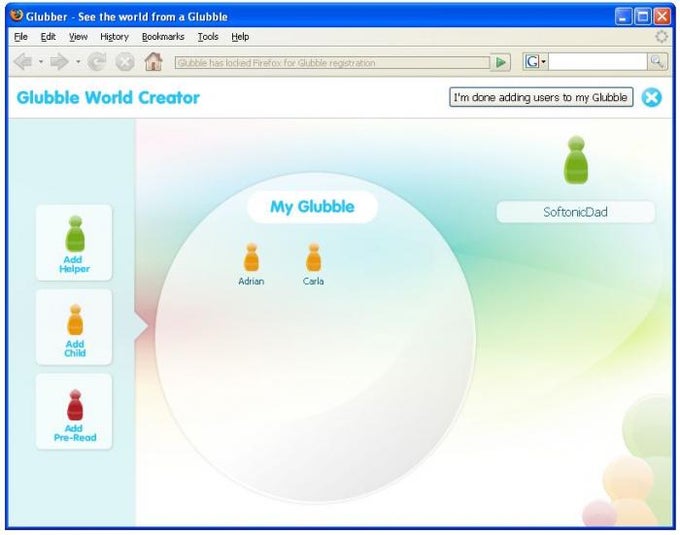Open the Forward history dropdown arrow
Screen dimensions: 680x535
pos(78,62)
